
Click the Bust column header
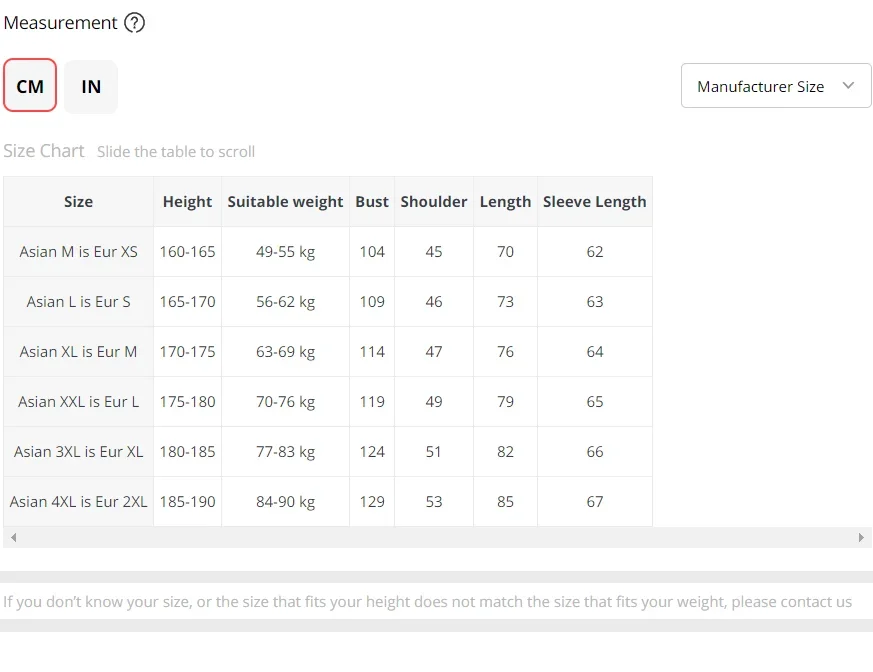click(x=372, y=202)
